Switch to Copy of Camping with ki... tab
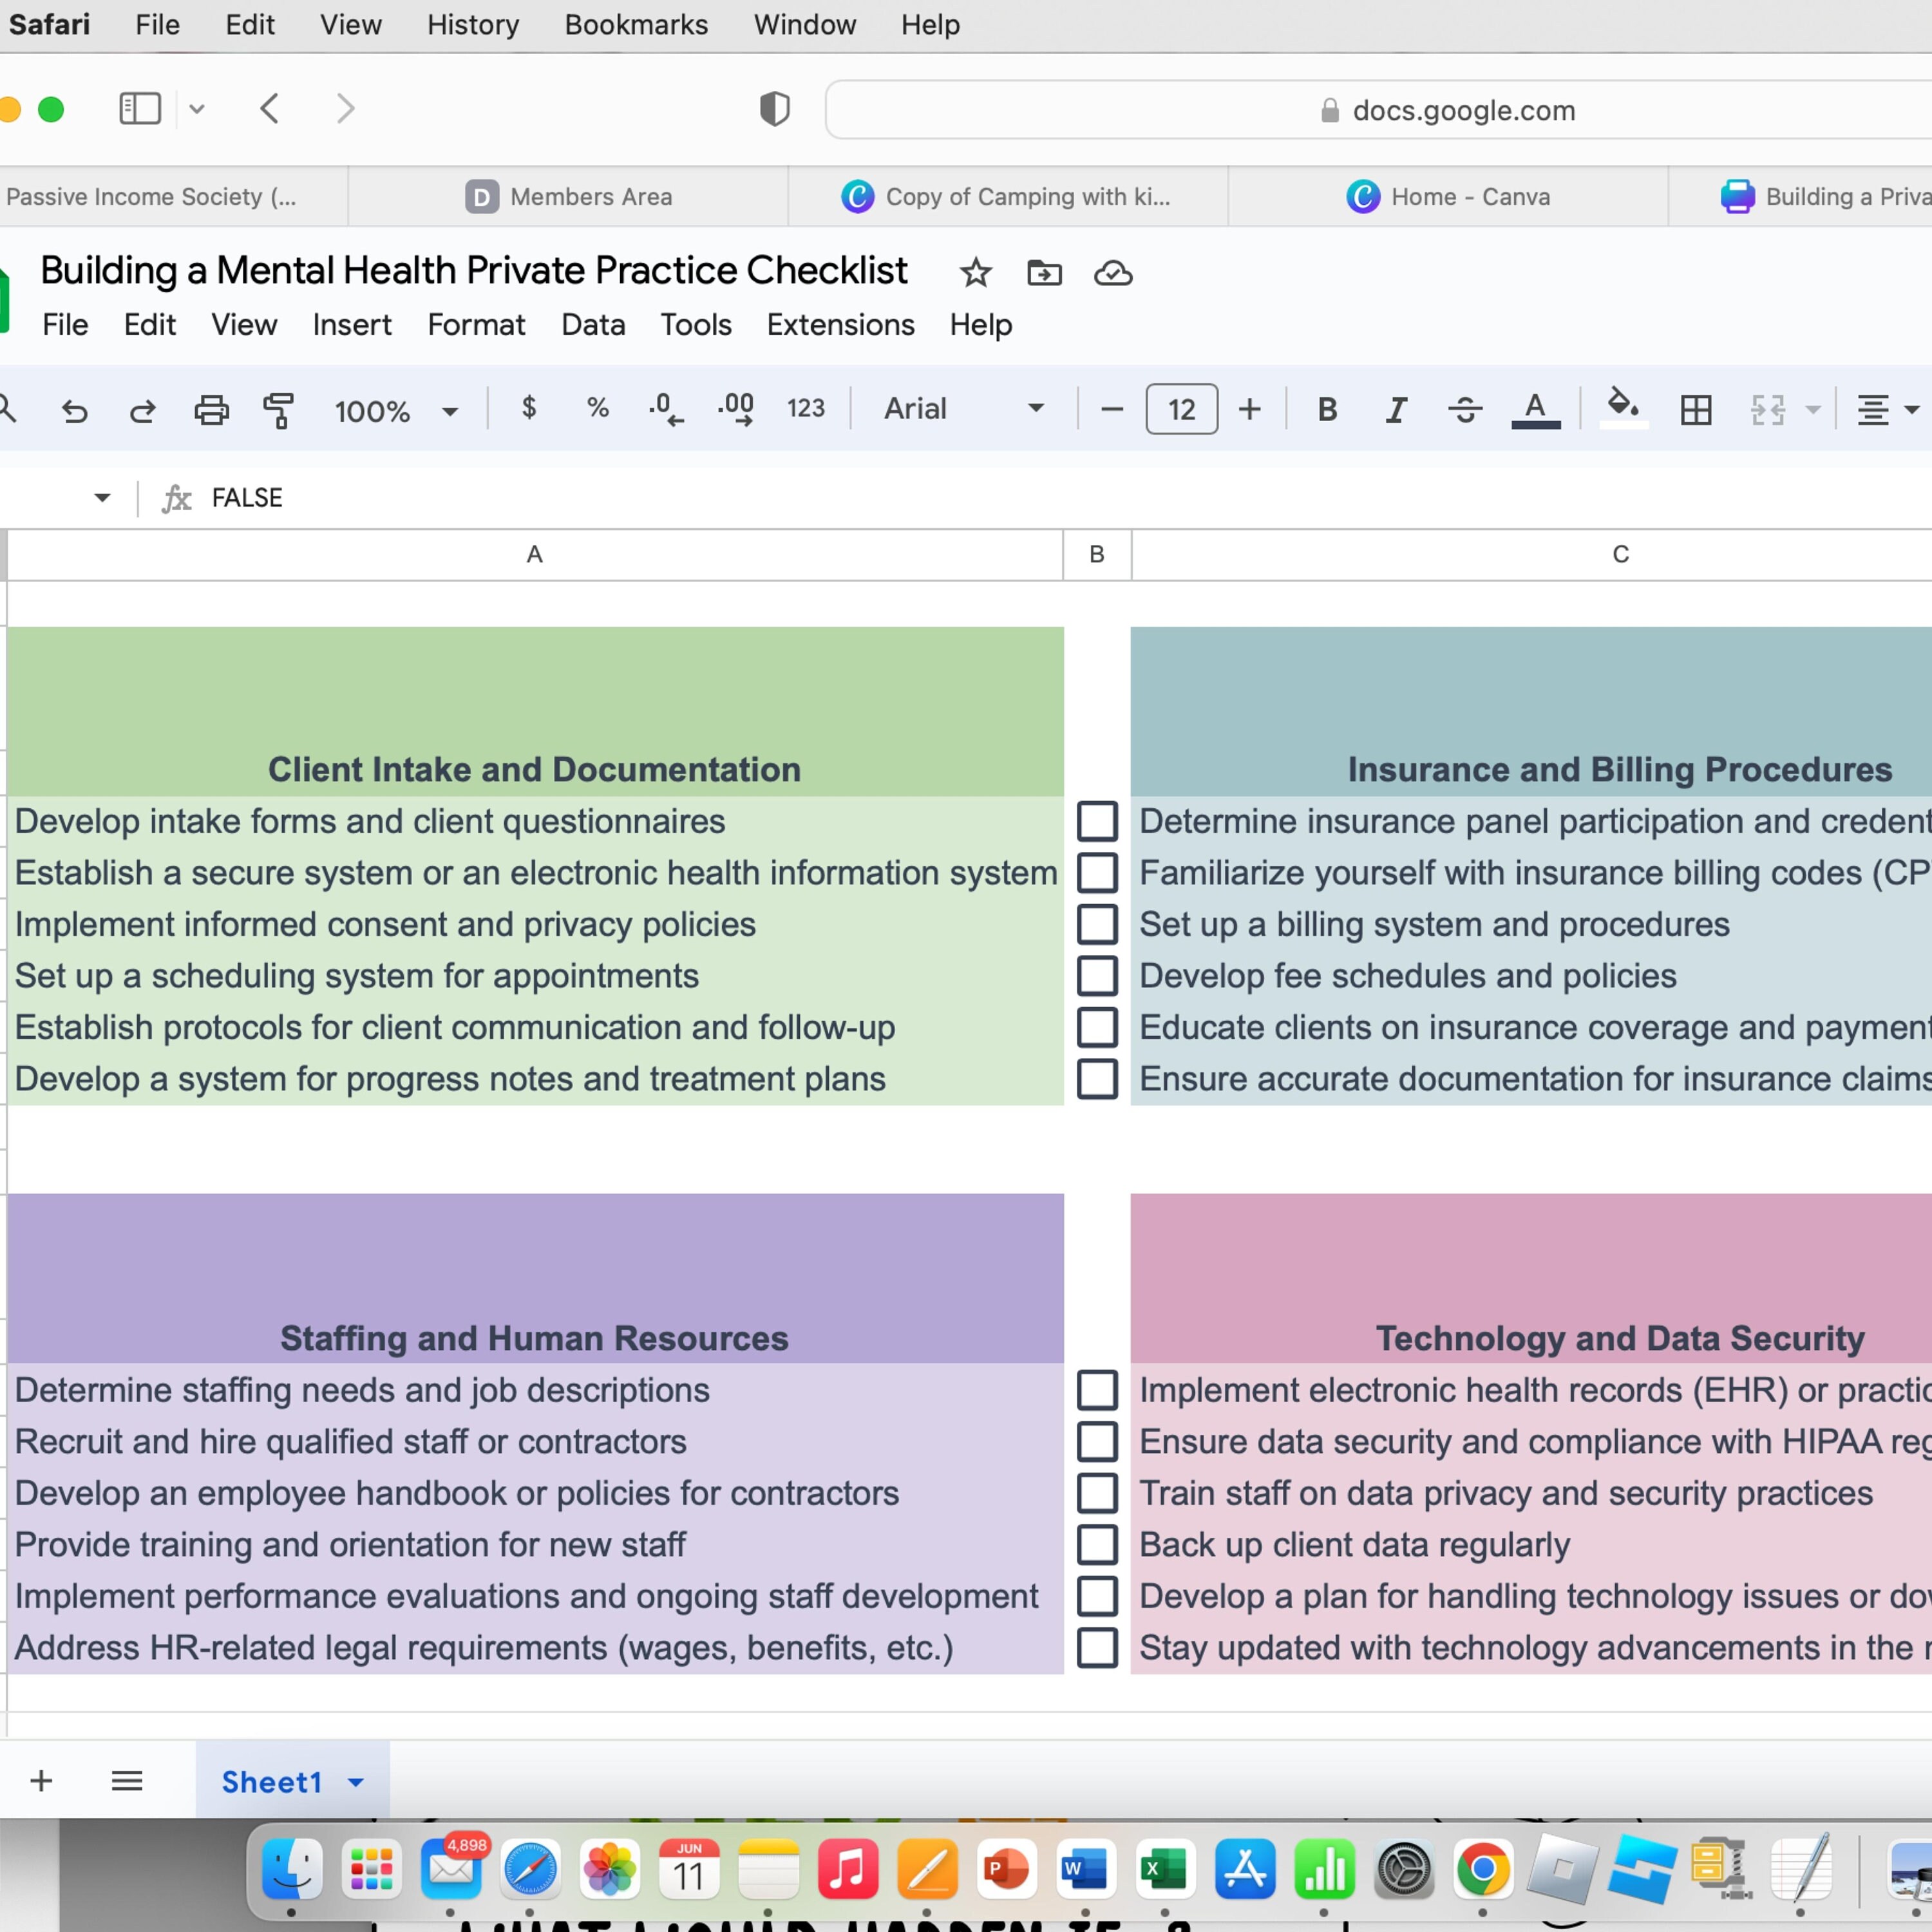The height and width of the screenshot is (1932, 1932). (x=1008, y=197)
